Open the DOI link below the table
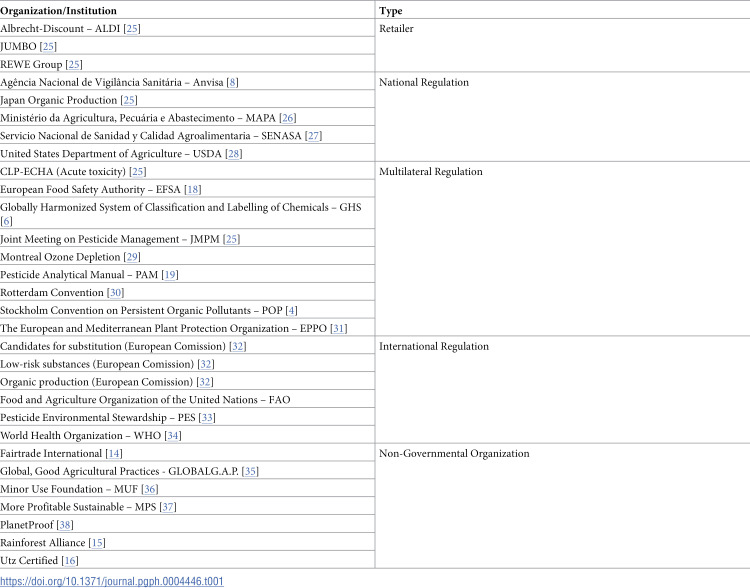Image resolution: width=750 pixels, height=588 pixels. click(x=112, y=581)
